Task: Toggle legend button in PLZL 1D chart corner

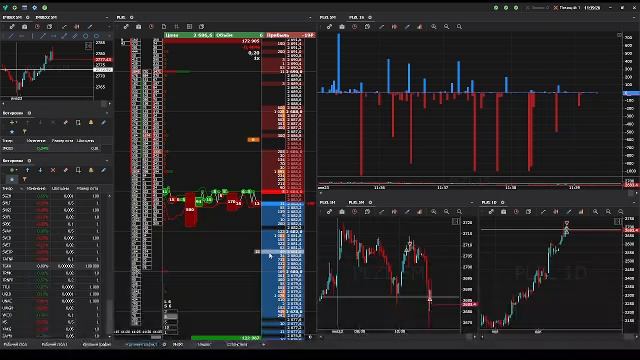Action: (618, 221)
